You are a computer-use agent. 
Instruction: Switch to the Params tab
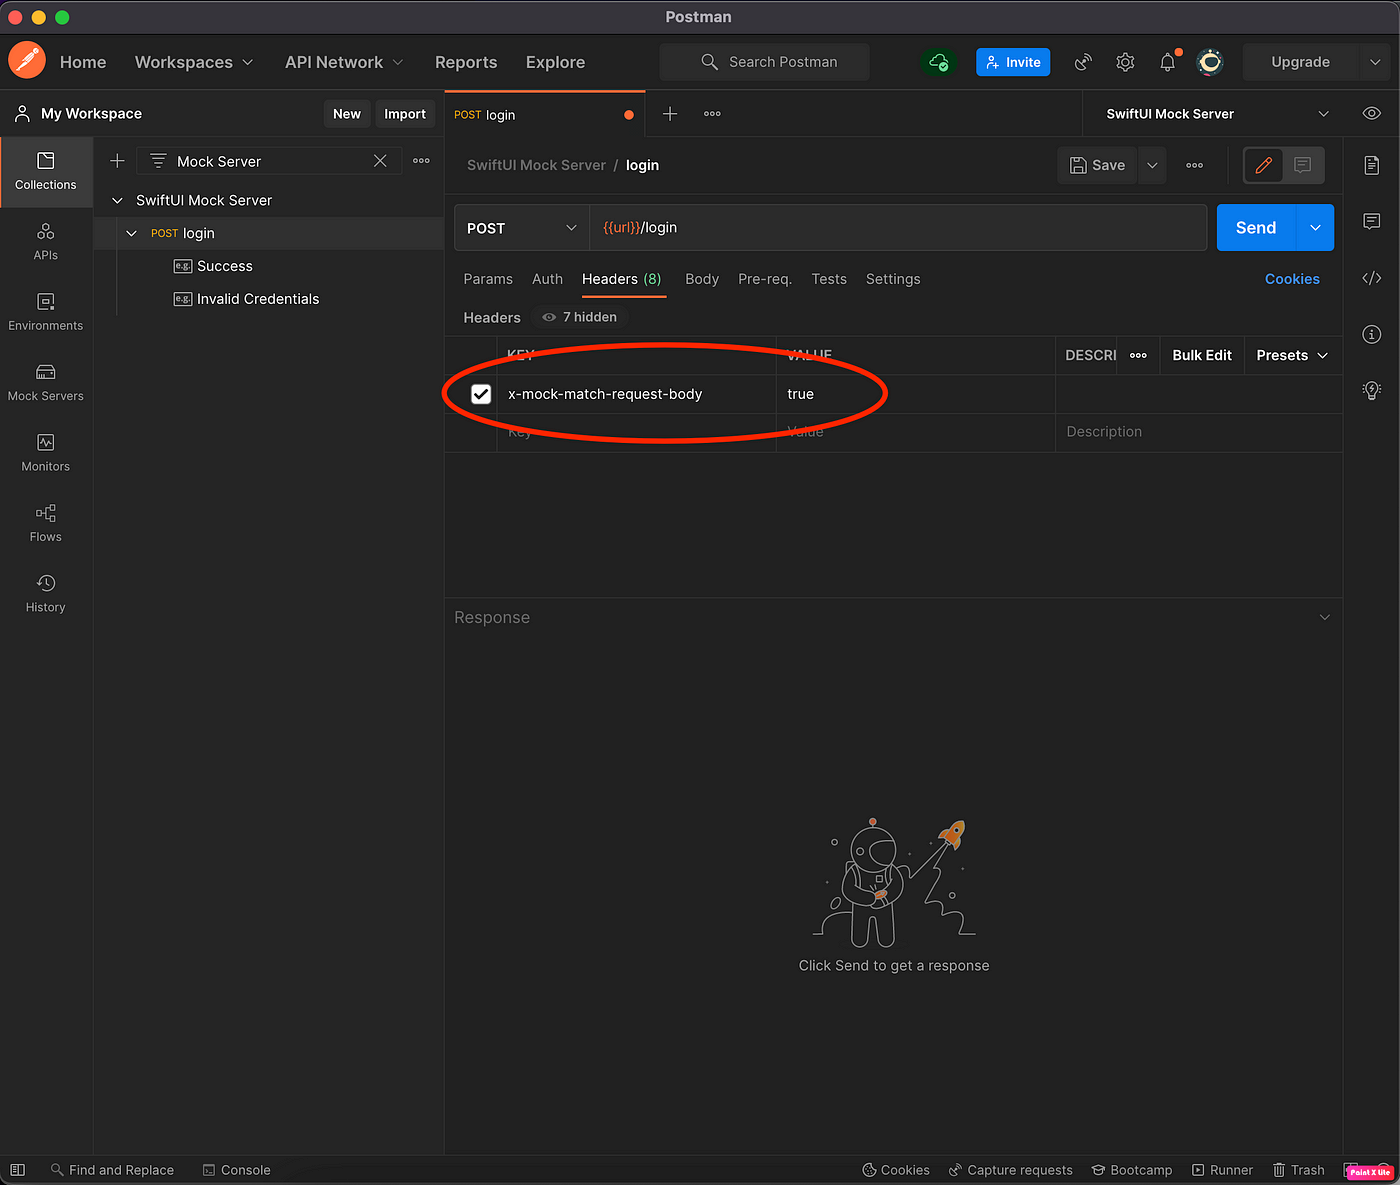488,279
